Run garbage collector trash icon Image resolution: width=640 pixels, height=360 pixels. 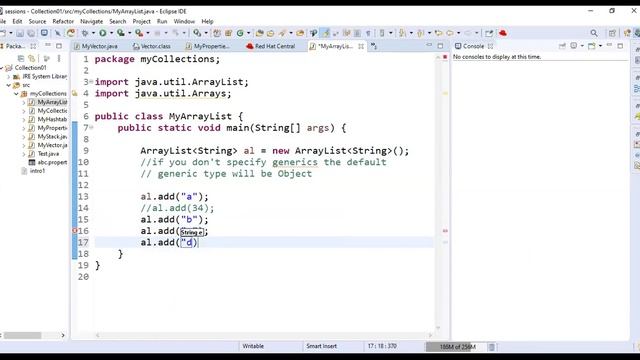pyautogui.click(x=492, y=347)
